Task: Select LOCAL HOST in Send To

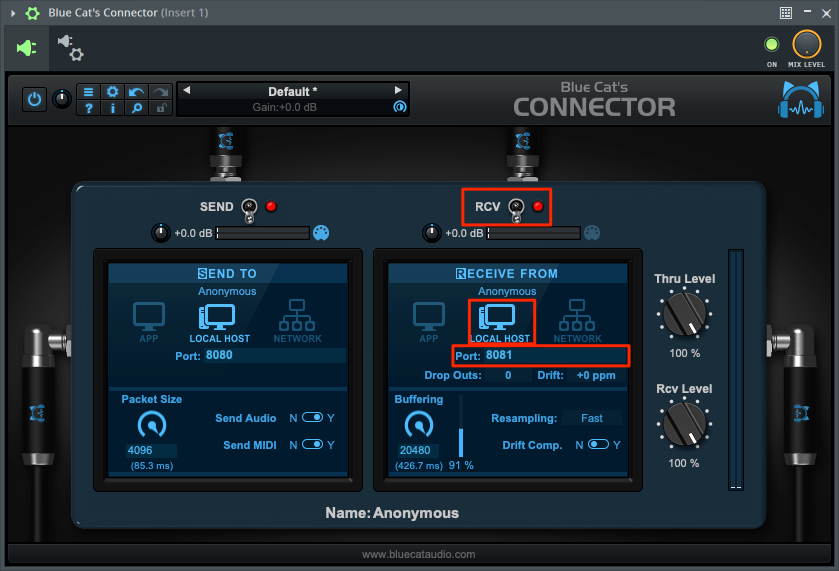Action: pos(219,323)
